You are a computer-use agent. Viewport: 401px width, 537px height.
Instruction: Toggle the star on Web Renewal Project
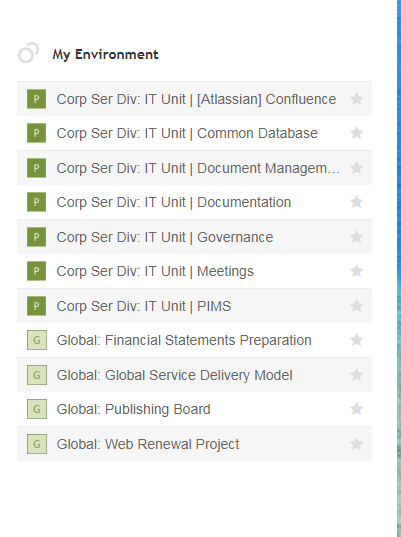(x=356, y=444)
